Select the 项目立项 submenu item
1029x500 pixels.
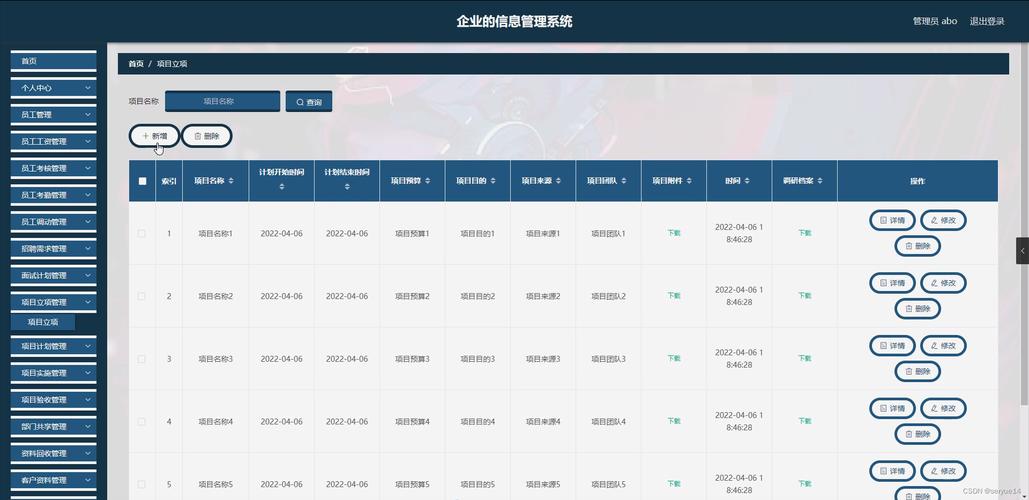click(x=43, y=322)
